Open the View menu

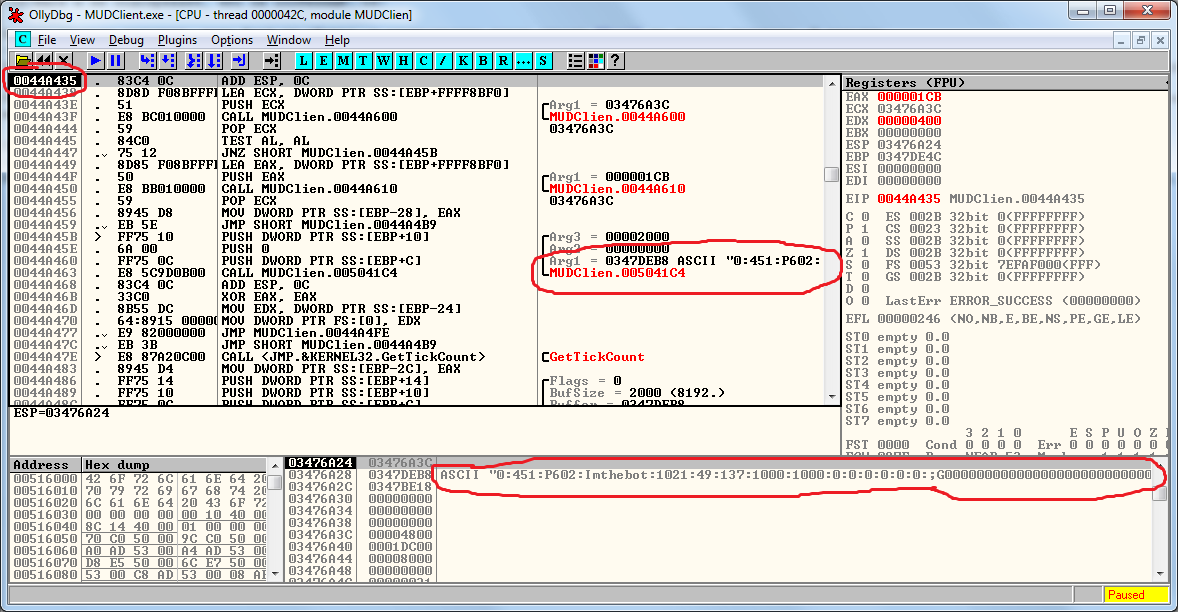[x=83, y=40]
